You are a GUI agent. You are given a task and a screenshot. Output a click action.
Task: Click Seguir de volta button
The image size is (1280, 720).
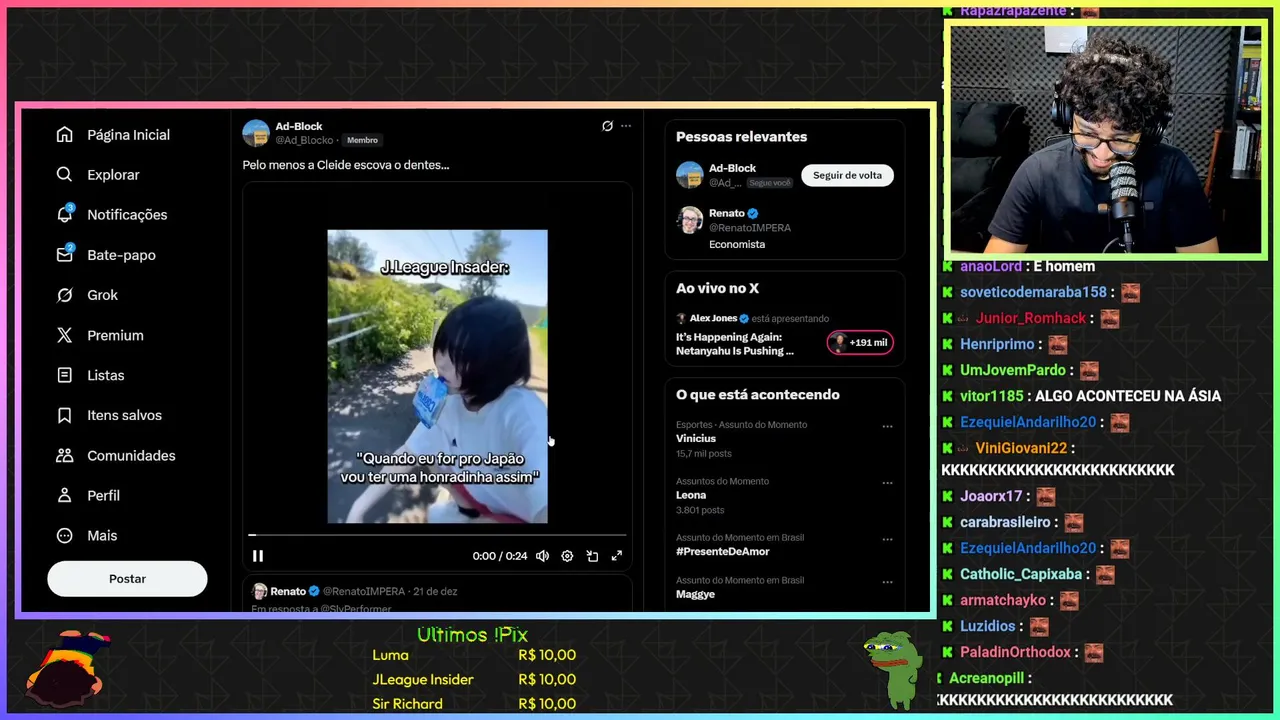click(847, 175)
